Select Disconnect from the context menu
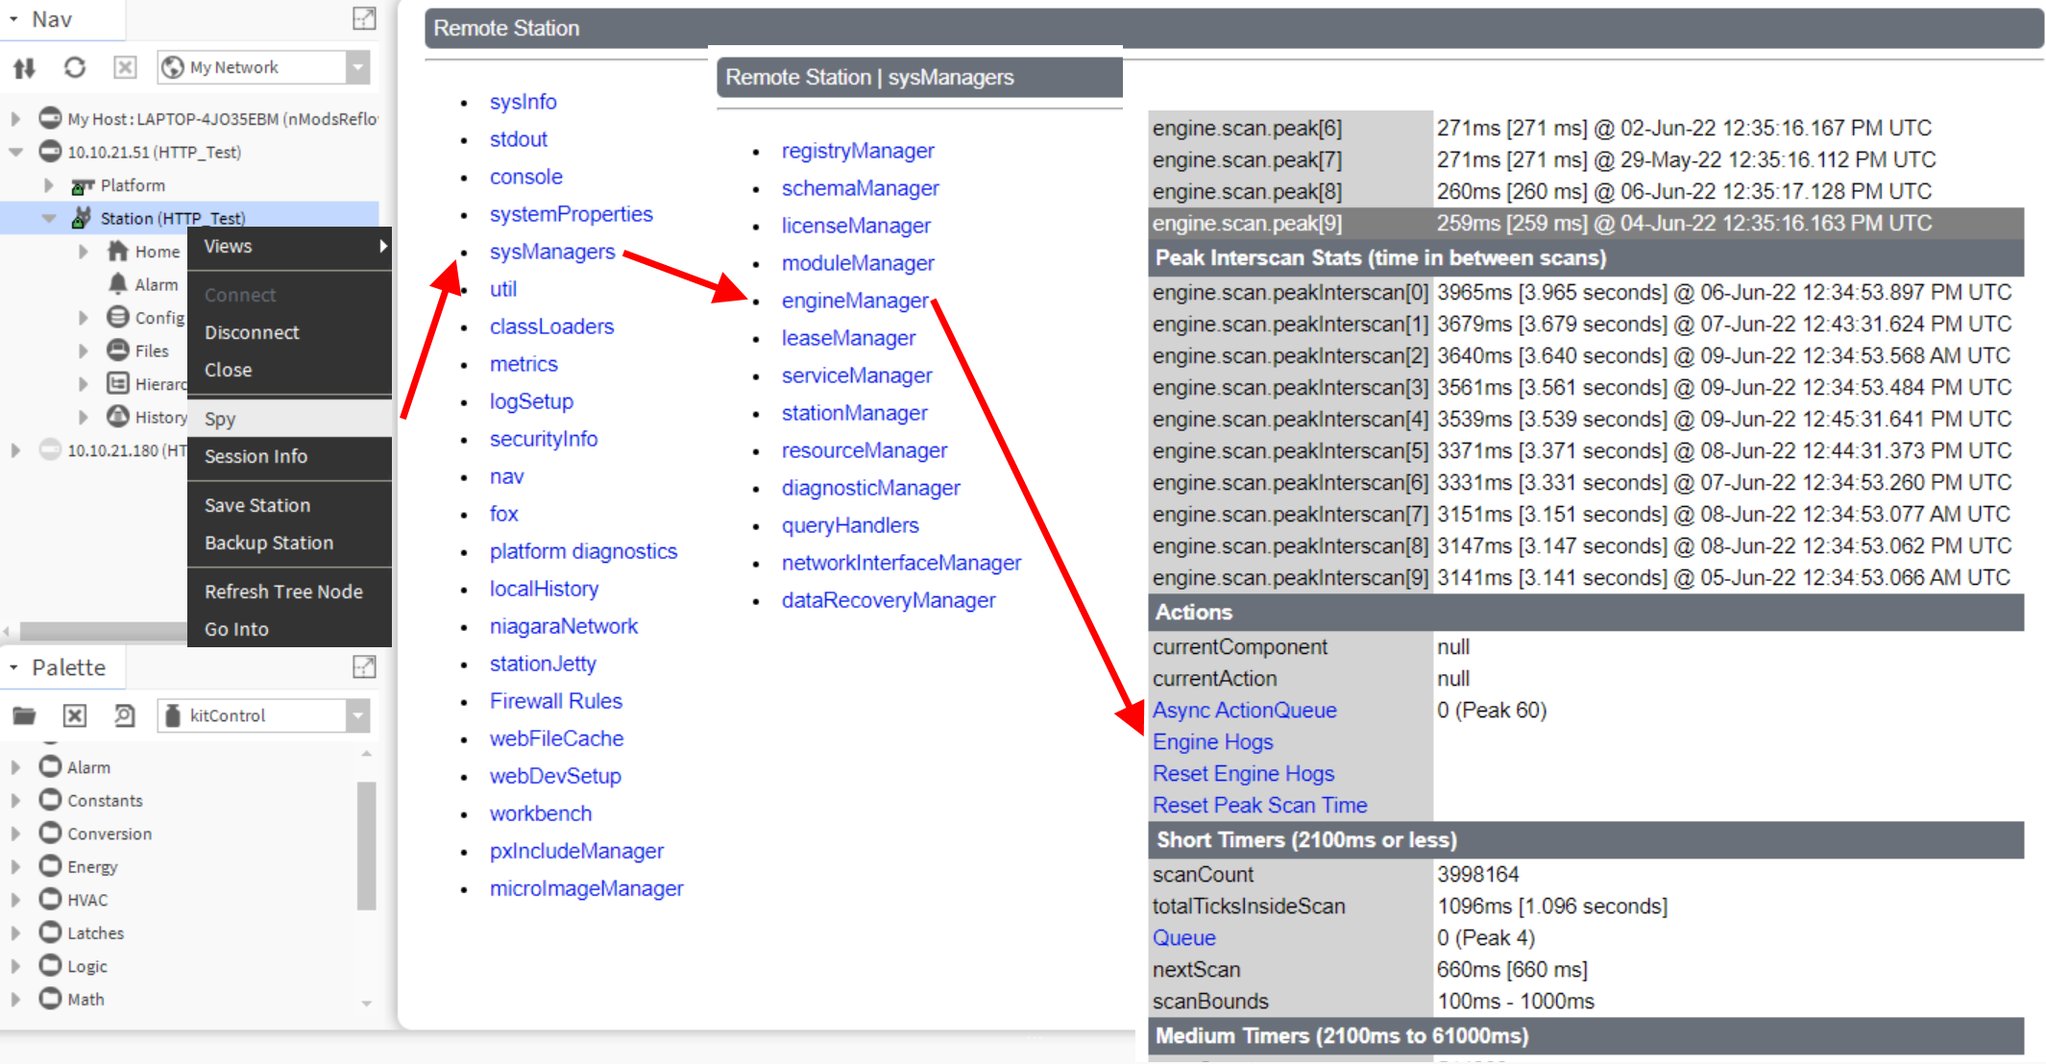The width and height of the screenshot is (2046, 1064). tap(251, 332)
